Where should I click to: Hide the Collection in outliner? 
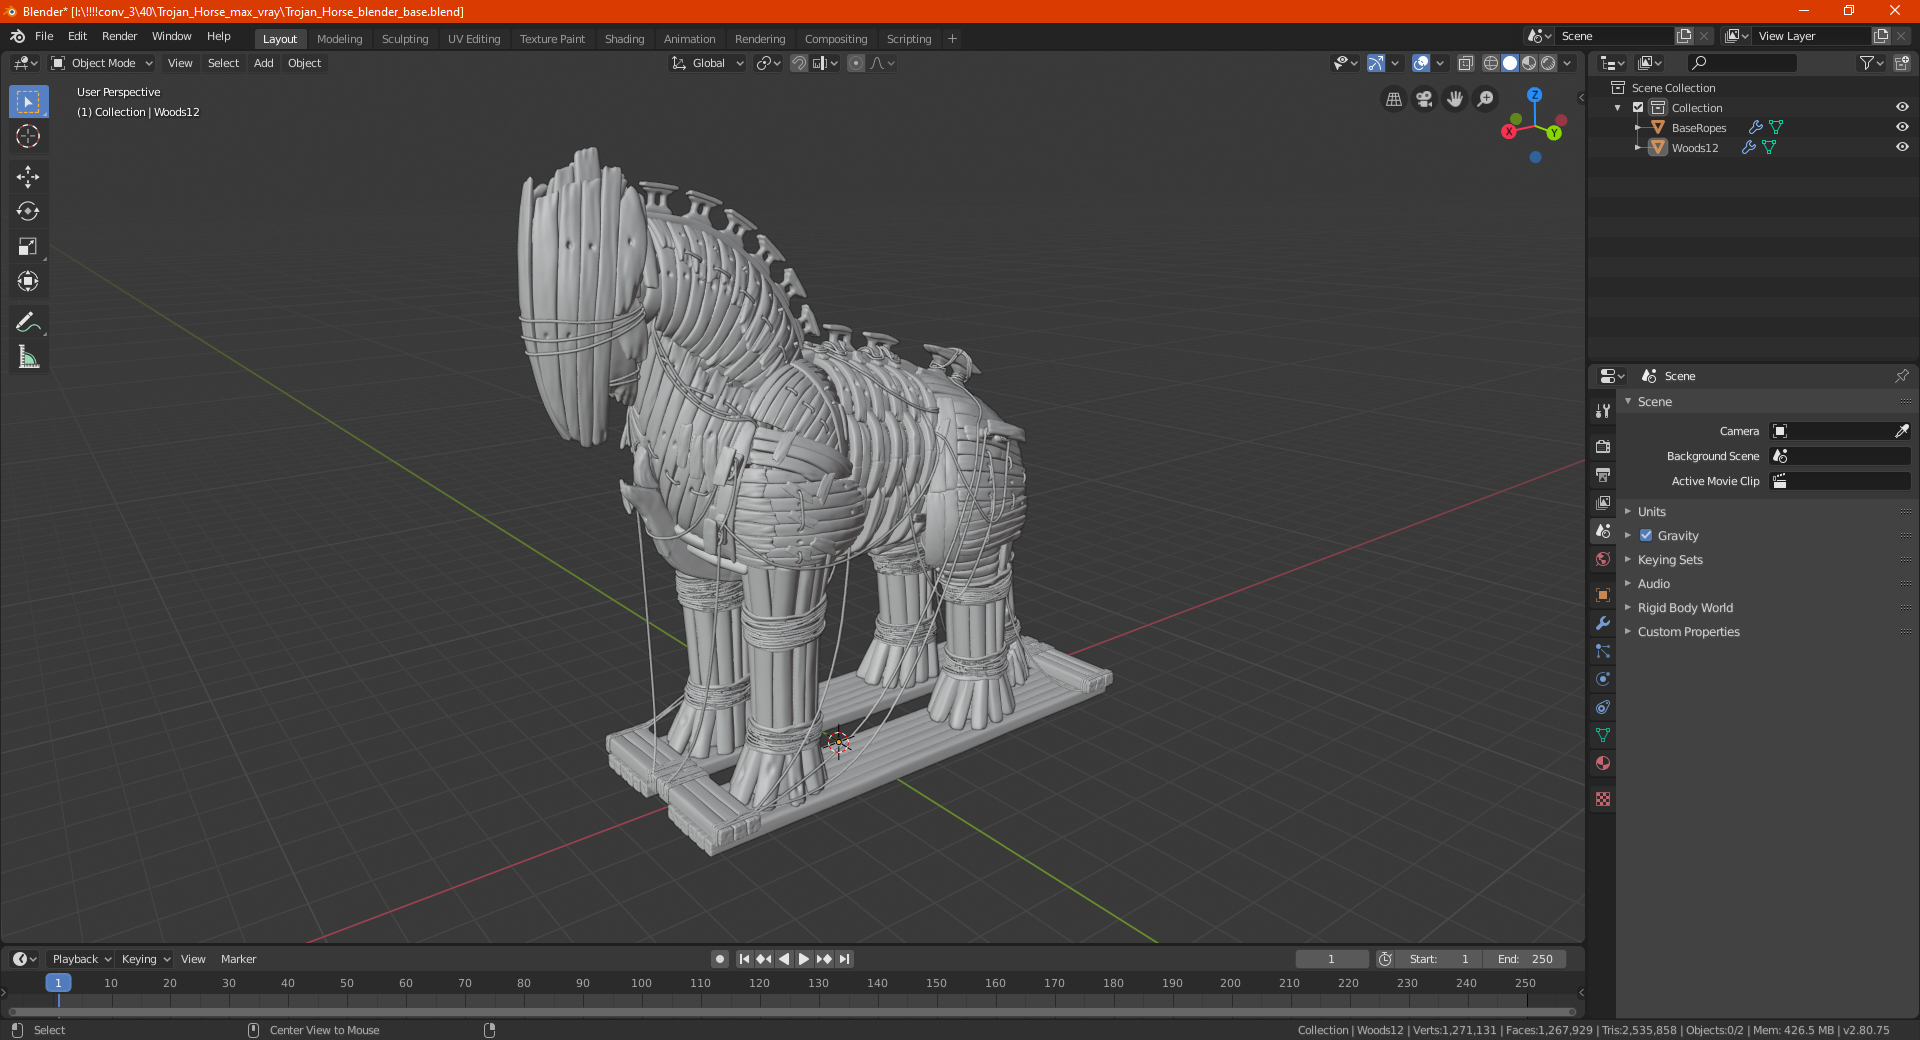1902,107
